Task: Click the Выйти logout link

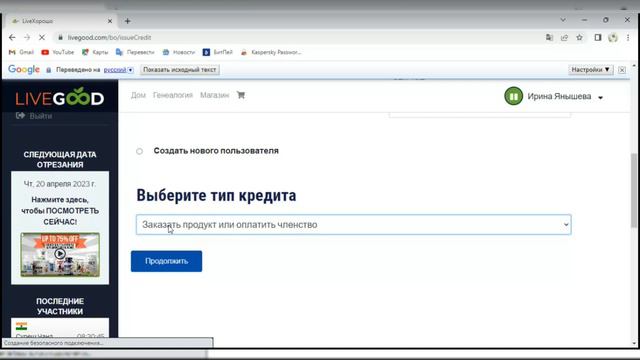Action: (34, 116)
